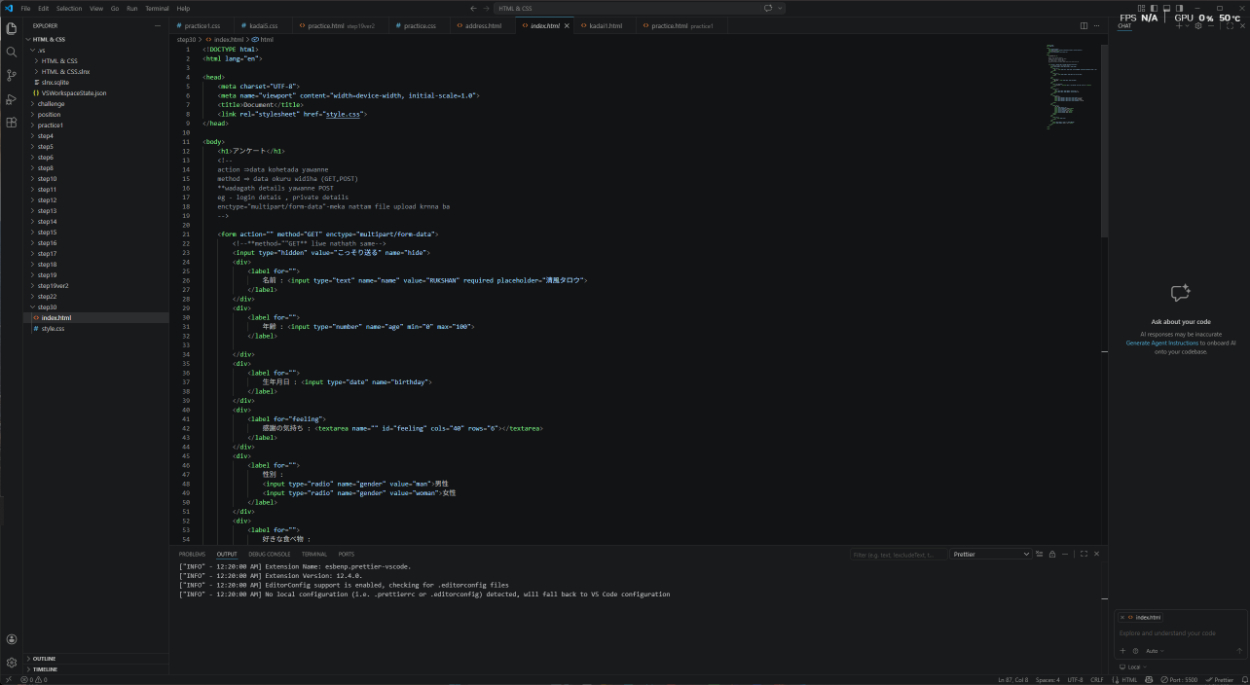Image resolution: width=1250 pixels, height=685 pixels.
Task: Open the Run and Debug view
Action: click(x=11, y=99)
